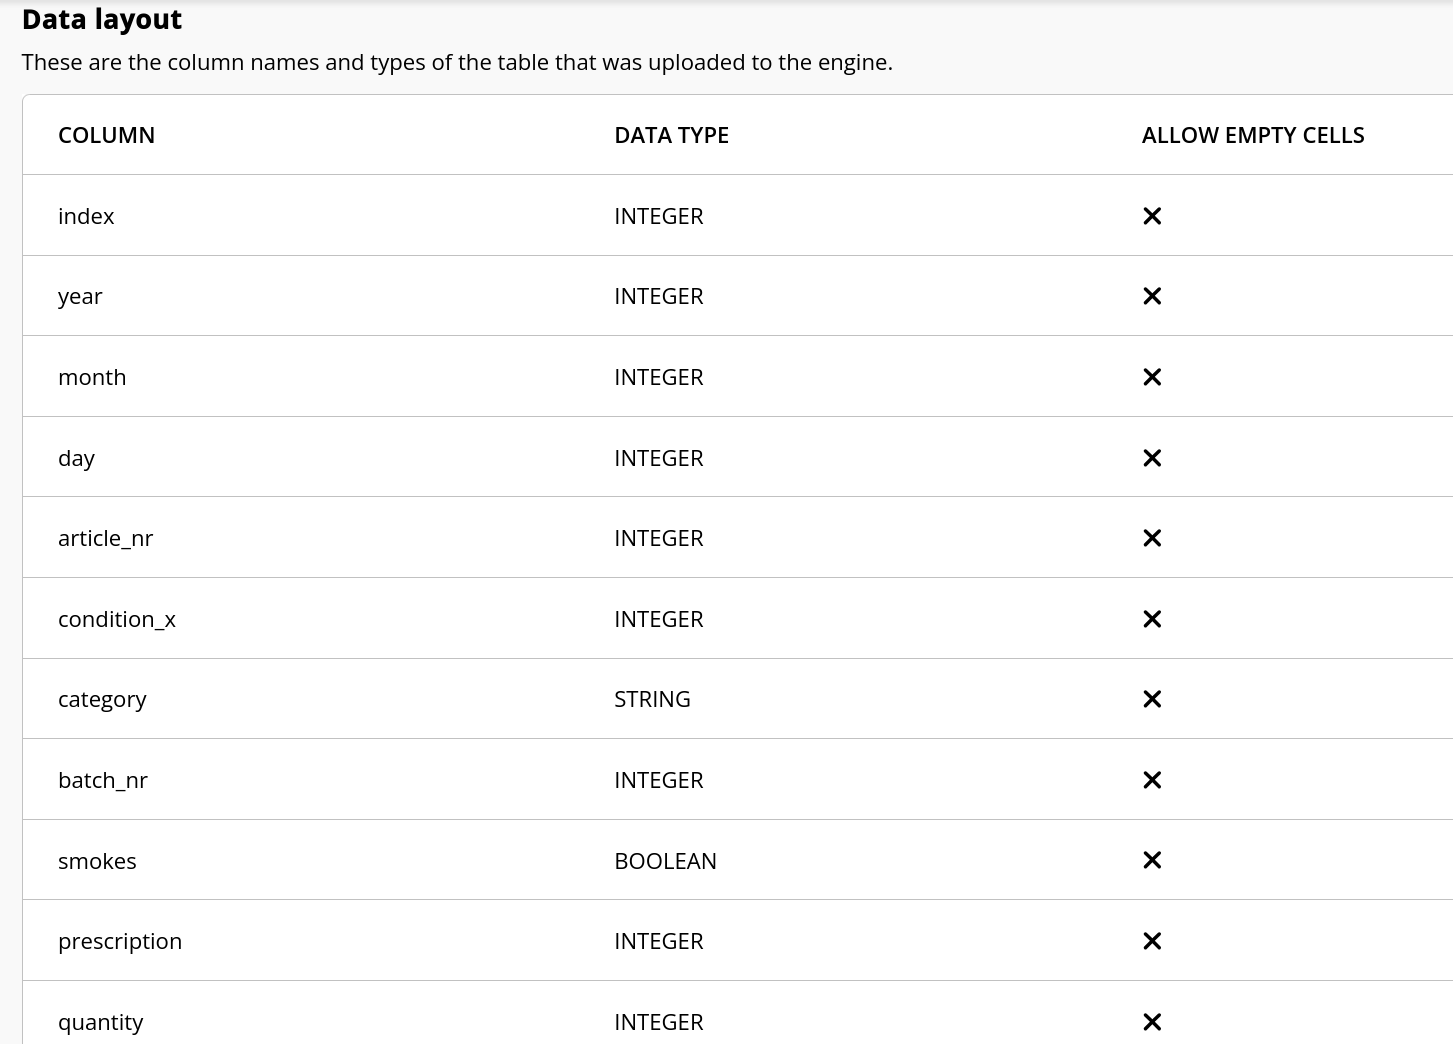Click the ALLOW EMPTY CELLS header
Screen dimensions: 1453x1044
[1253, 135]
